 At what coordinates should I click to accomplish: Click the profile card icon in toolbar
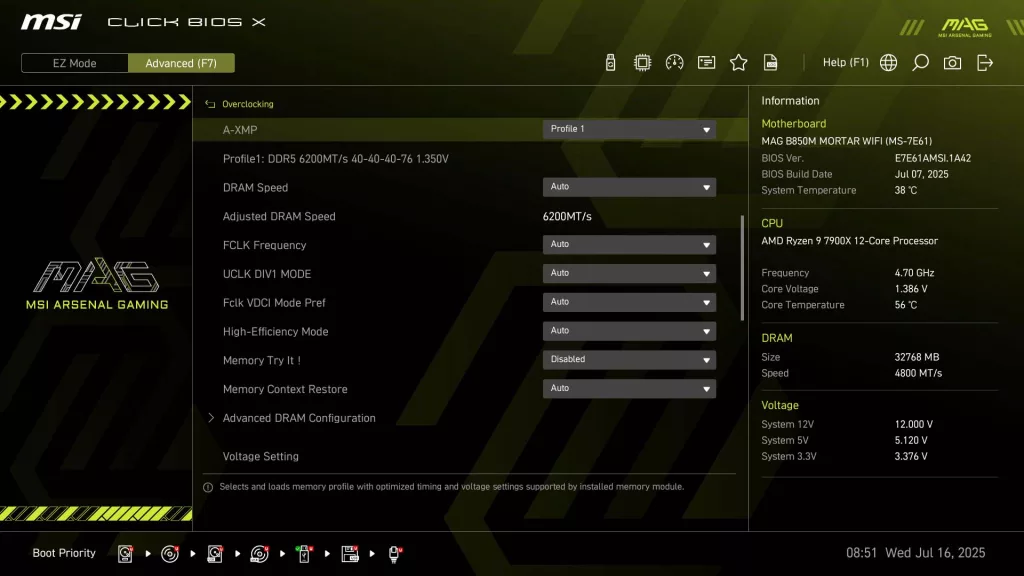click(706, 63)
